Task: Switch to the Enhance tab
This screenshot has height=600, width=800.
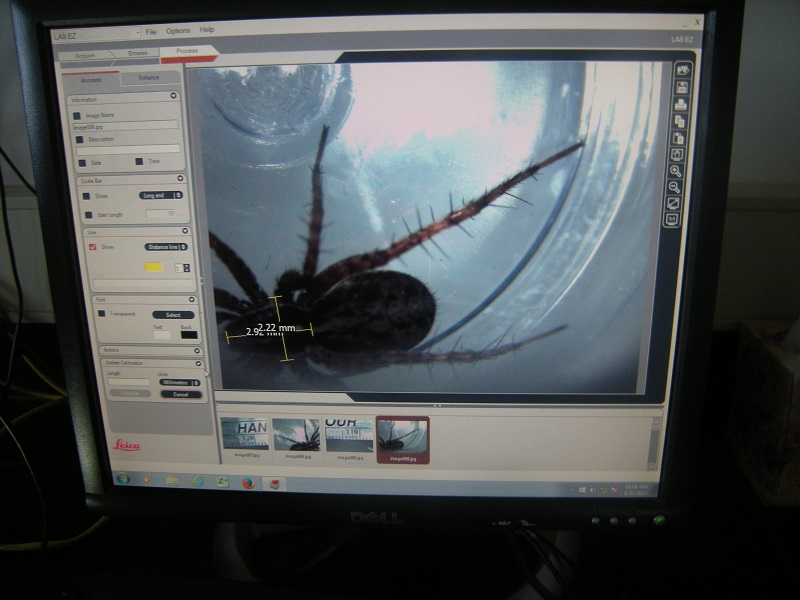Action: coord(148,77)
